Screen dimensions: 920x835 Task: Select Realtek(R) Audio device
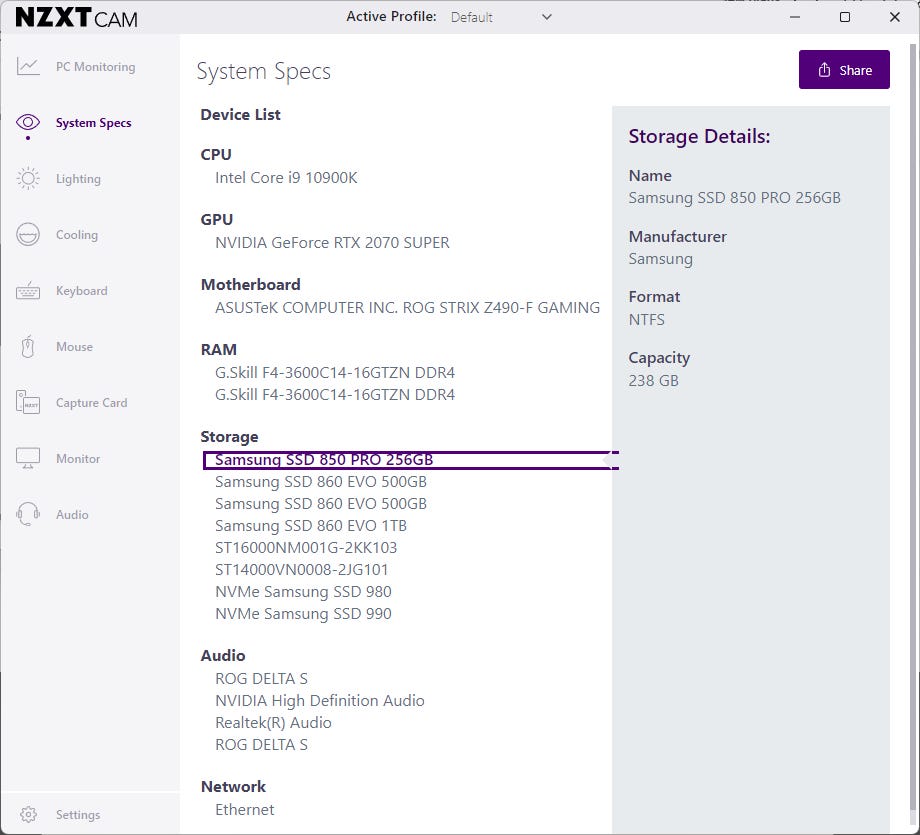[x=273, y=723]
